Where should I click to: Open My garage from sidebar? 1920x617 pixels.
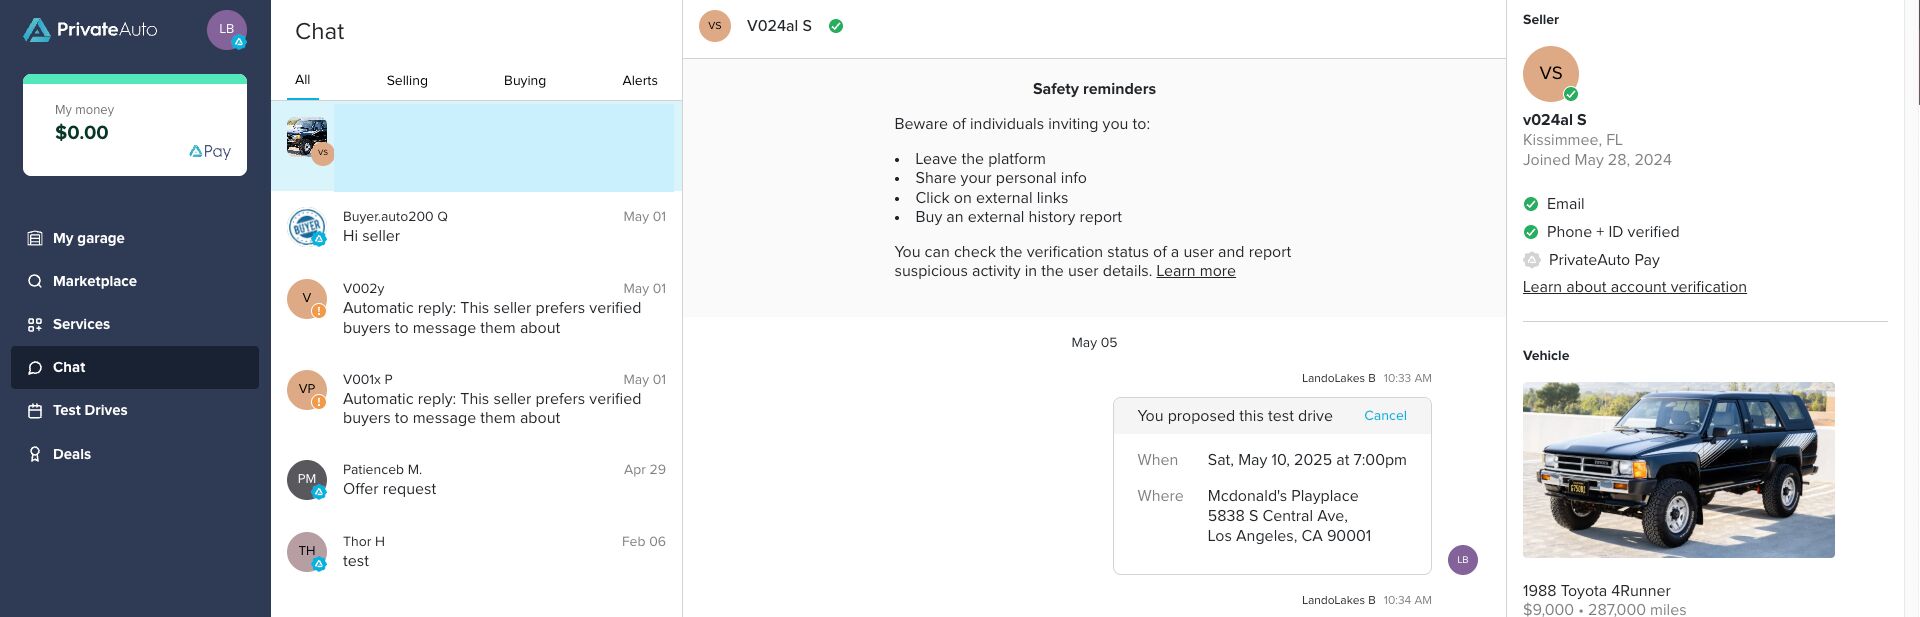(x=88, y=238)
